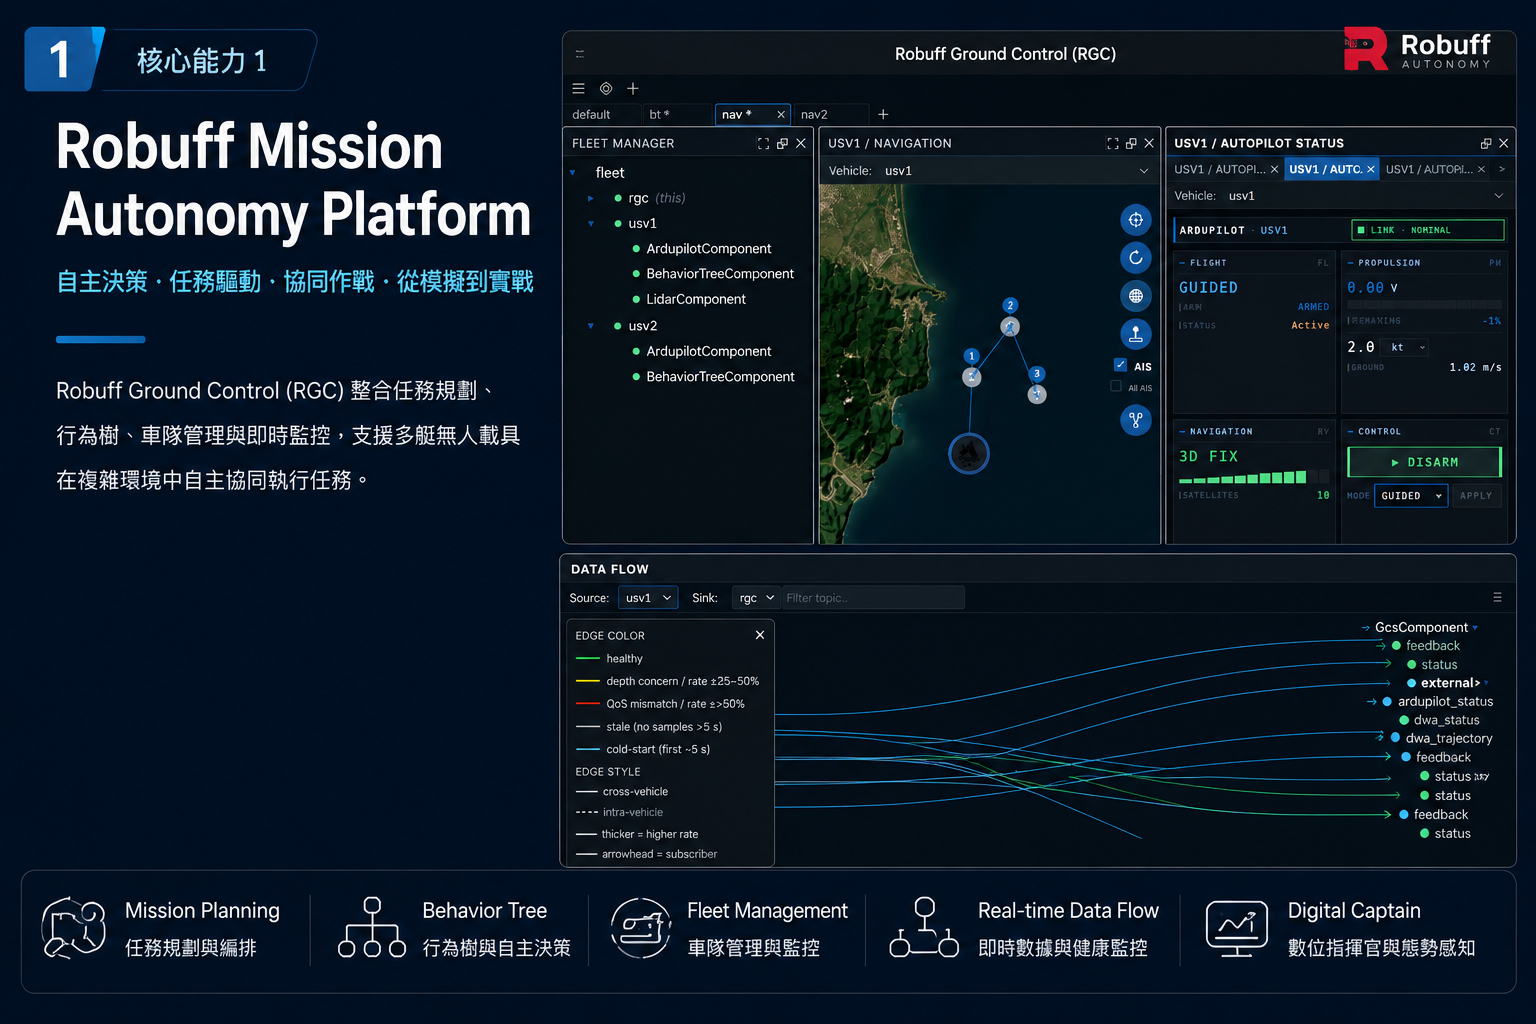Image resolution: width=1536 pixels, height=1024 pixels.
Task: Pop out the Autopilot Status panel
Action: pos(1486,143)
